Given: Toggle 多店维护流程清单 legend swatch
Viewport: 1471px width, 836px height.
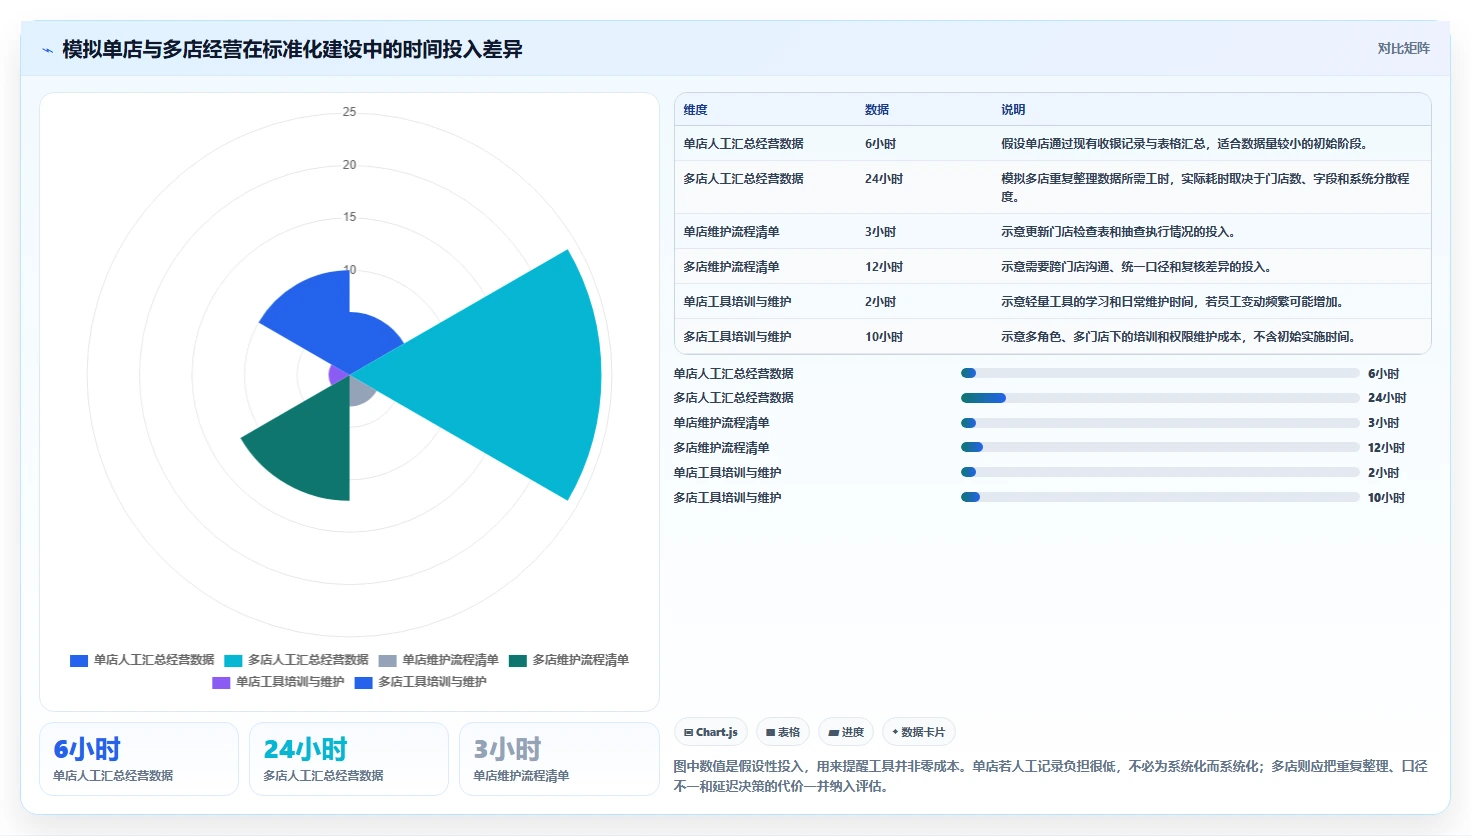Looking at the screenshot, I should (x=518, y=660).
